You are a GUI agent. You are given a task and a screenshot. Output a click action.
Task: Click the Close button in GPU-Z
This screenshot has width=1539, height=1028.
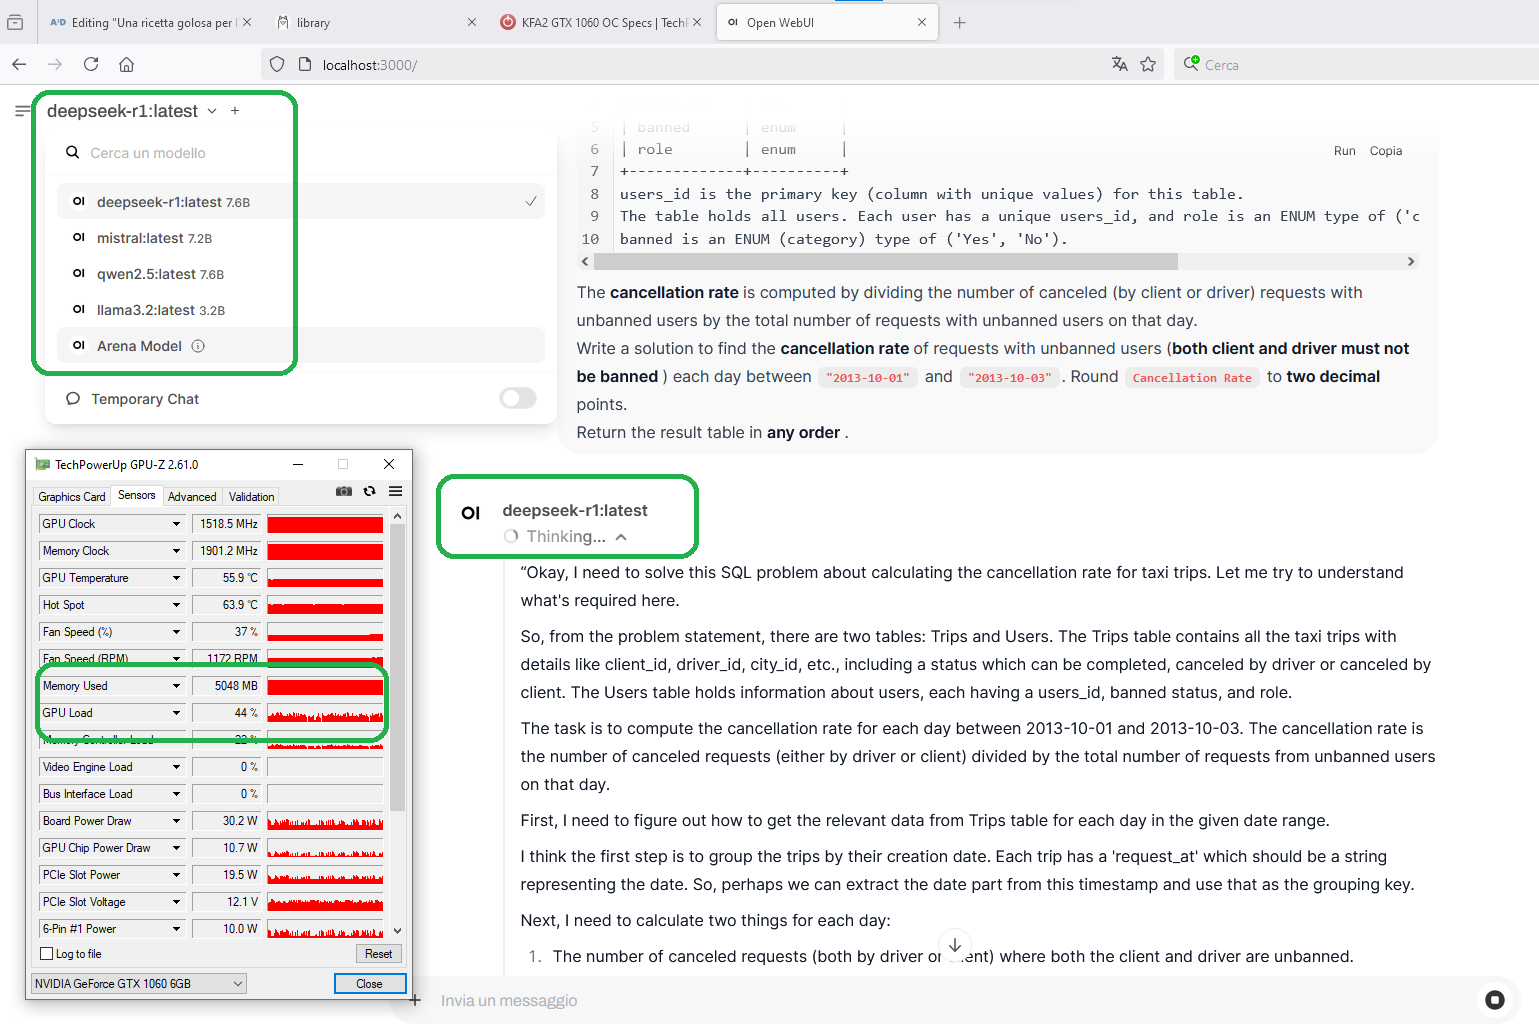click(x=370, y=984)
